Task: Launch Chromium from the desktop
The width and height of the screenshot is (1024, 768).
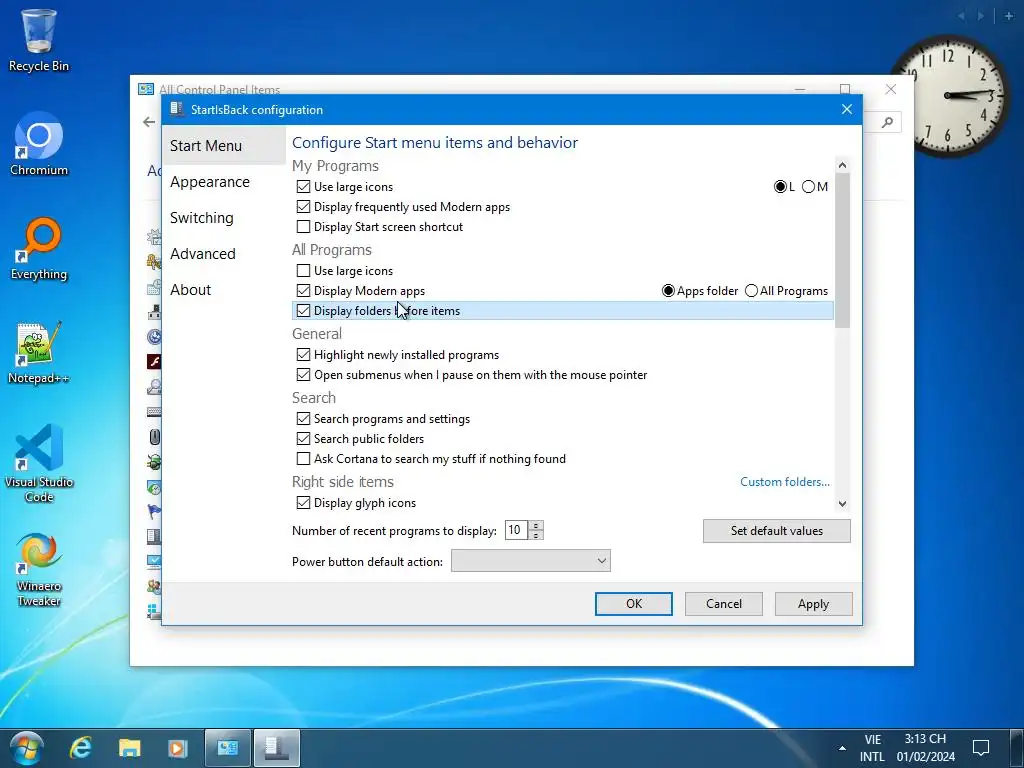Action: pyautogui.click(x=39, y=144)
